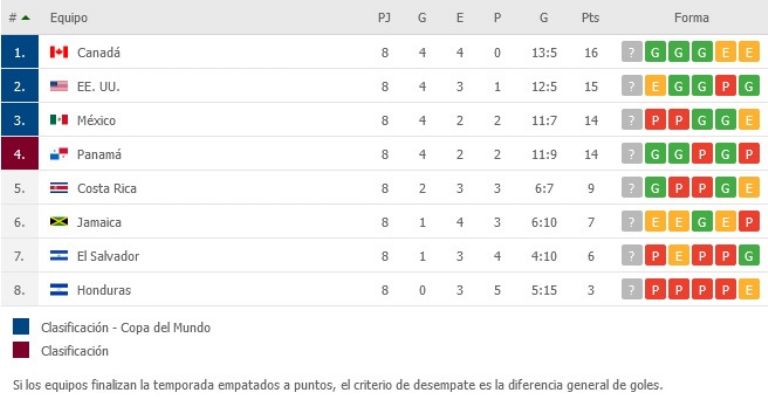
Task: Sort table by the # rank arrow
Action: [x=26, y=18]
